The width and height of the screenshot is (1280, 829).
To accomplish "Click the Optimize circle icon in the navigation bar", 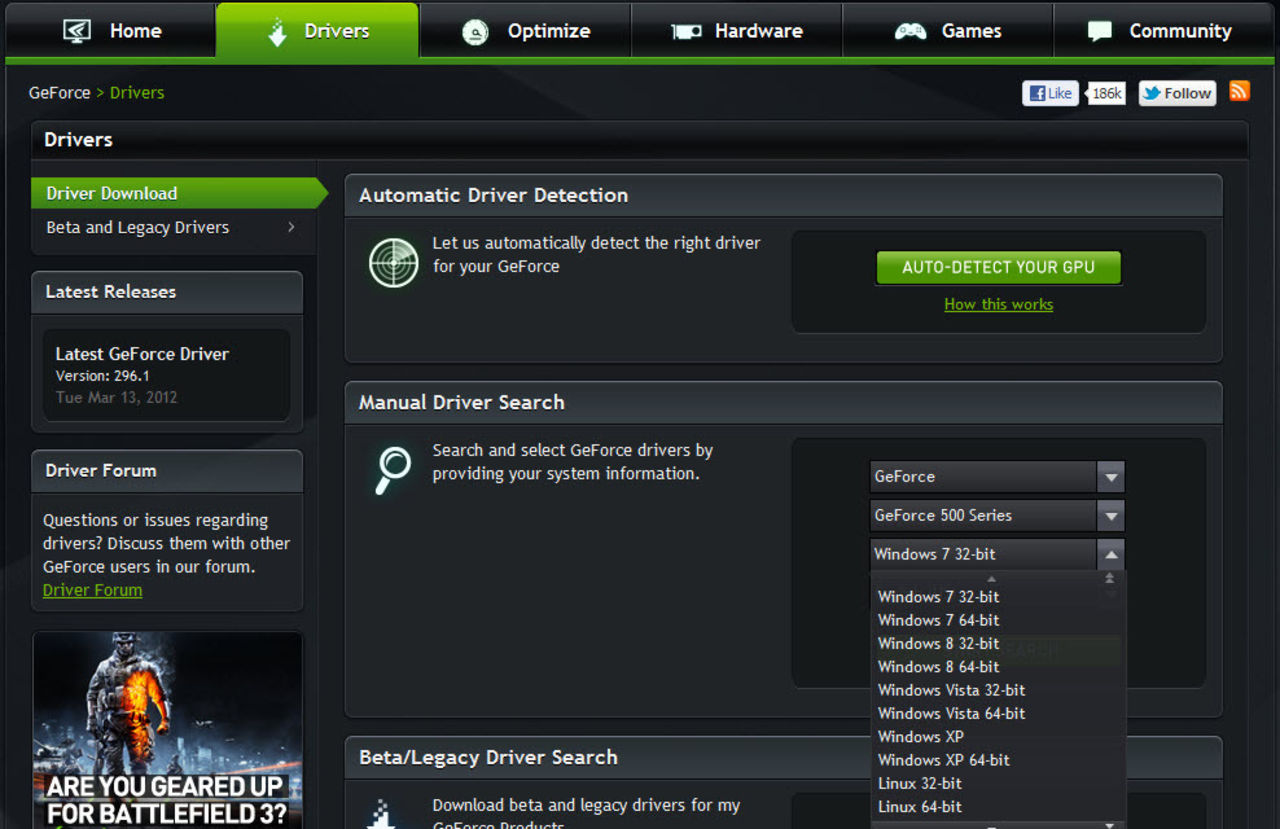I will 474,30.
